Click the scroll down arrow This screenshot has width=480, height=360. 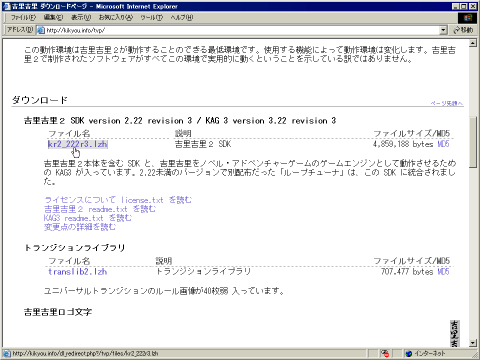[473, 343]
